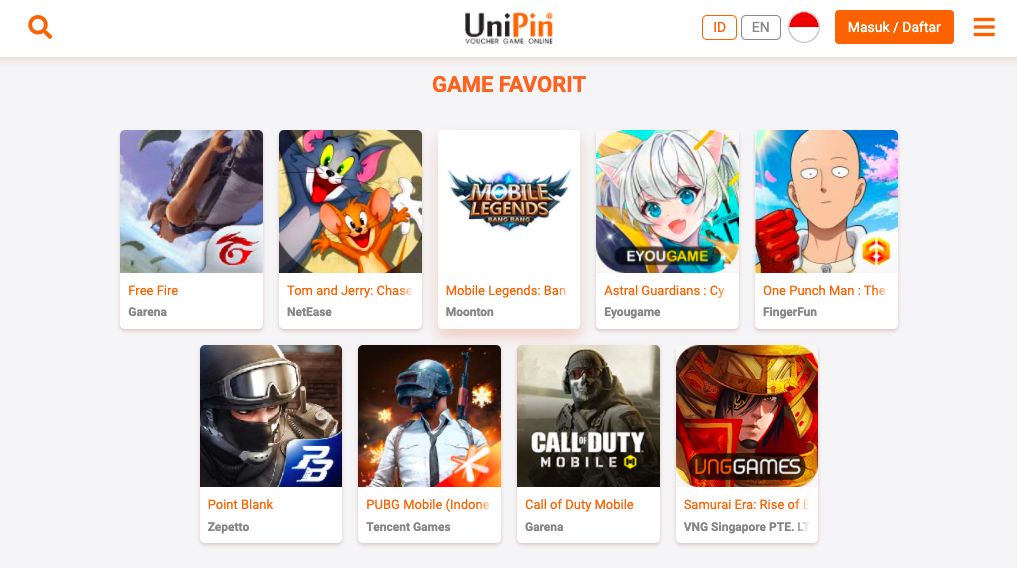This screenshot has height=568, width=1017.
Task: Open the Free Fire title link
Action: coord(153,290)
